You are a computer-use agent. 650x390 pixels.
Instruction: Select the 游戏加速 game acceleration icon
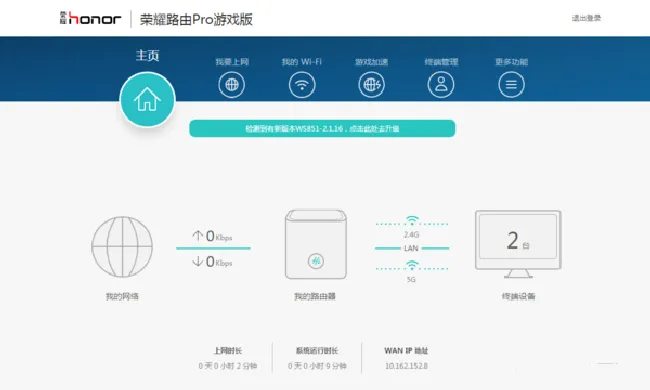pos(372,85)
